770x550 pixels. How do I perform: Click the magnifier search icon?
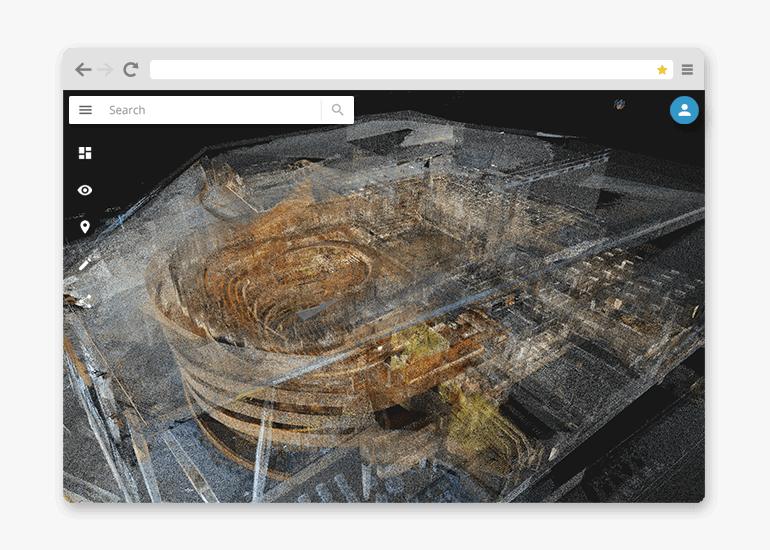tap(337, 110)
